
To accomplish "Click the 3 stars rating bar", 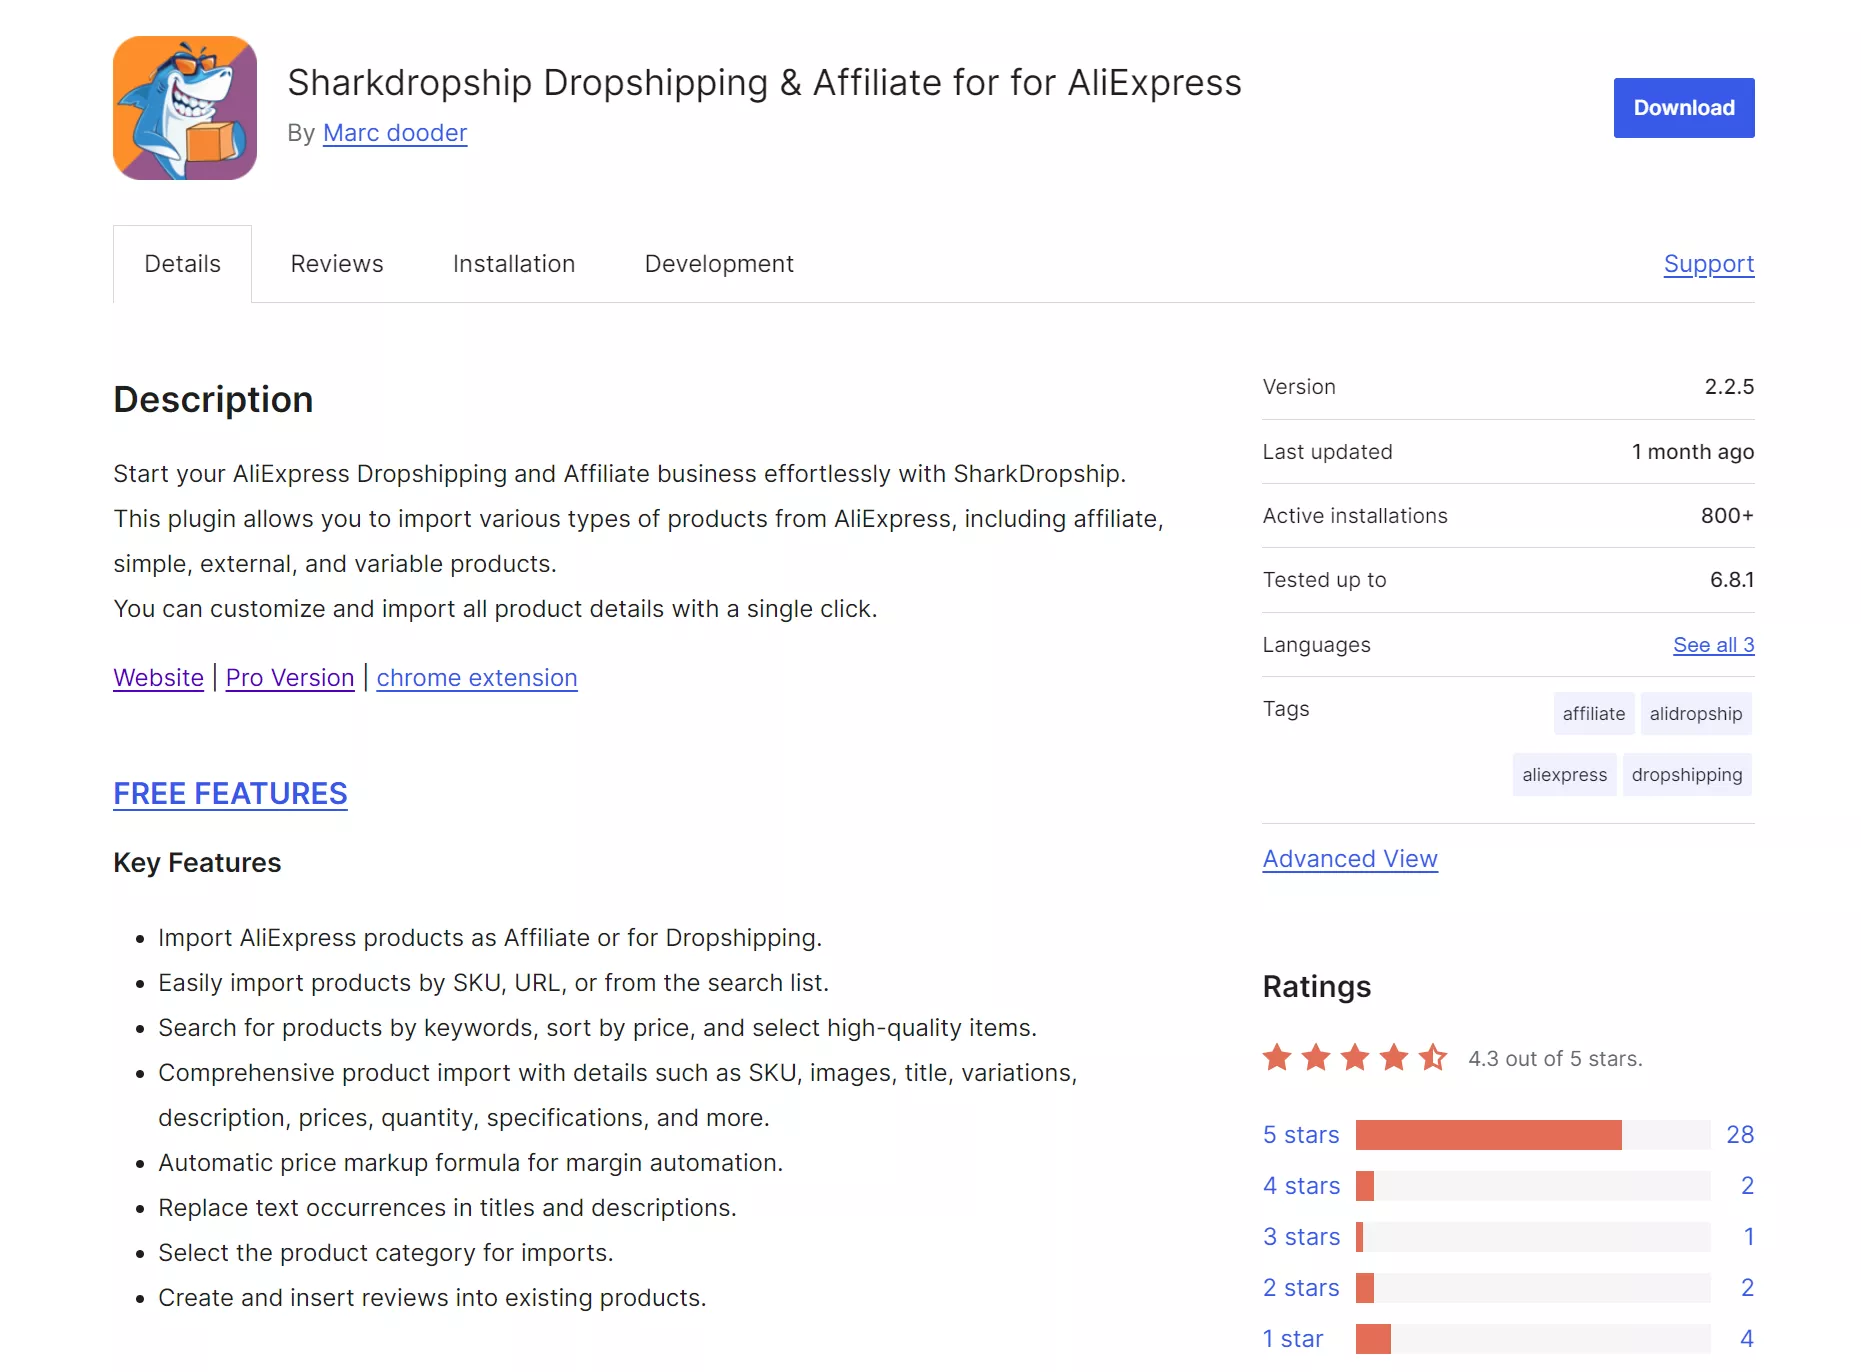I will click(1533, 1237).
